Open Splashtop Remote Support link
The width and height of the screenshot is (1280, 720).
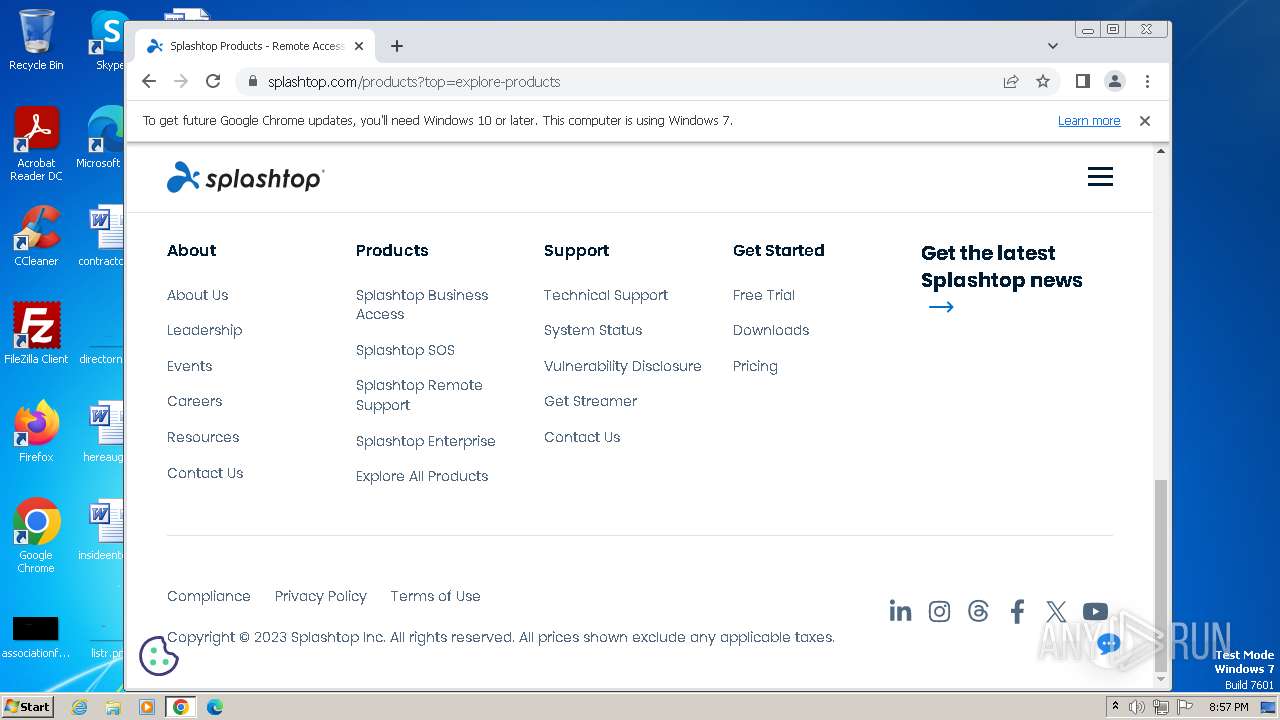coord(419,395)
